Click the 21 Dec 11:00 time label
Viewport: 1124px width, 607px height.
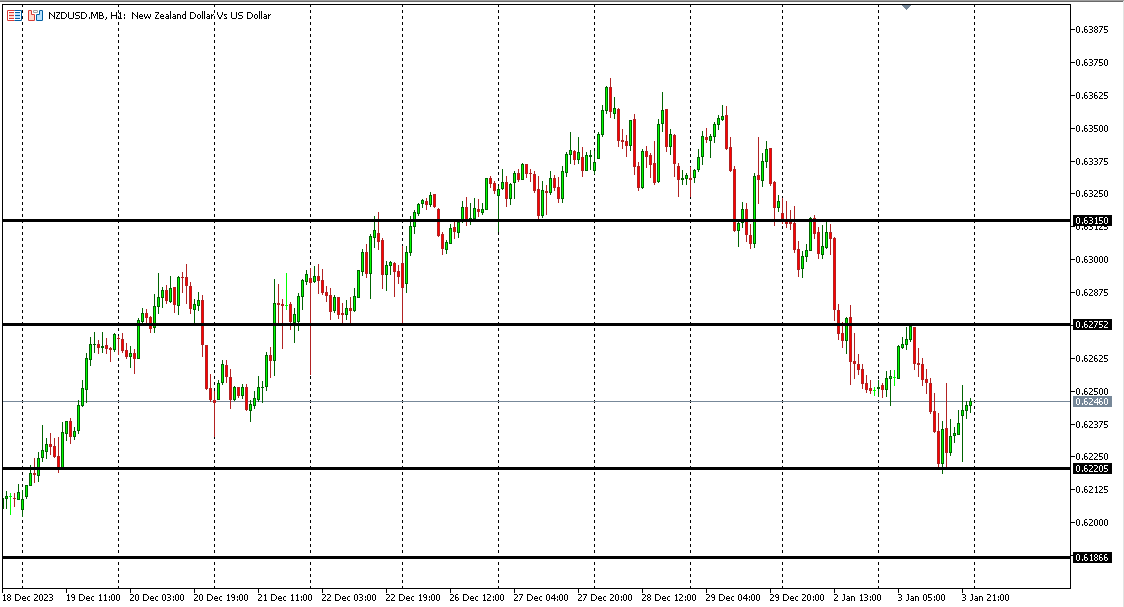[285, 598]
